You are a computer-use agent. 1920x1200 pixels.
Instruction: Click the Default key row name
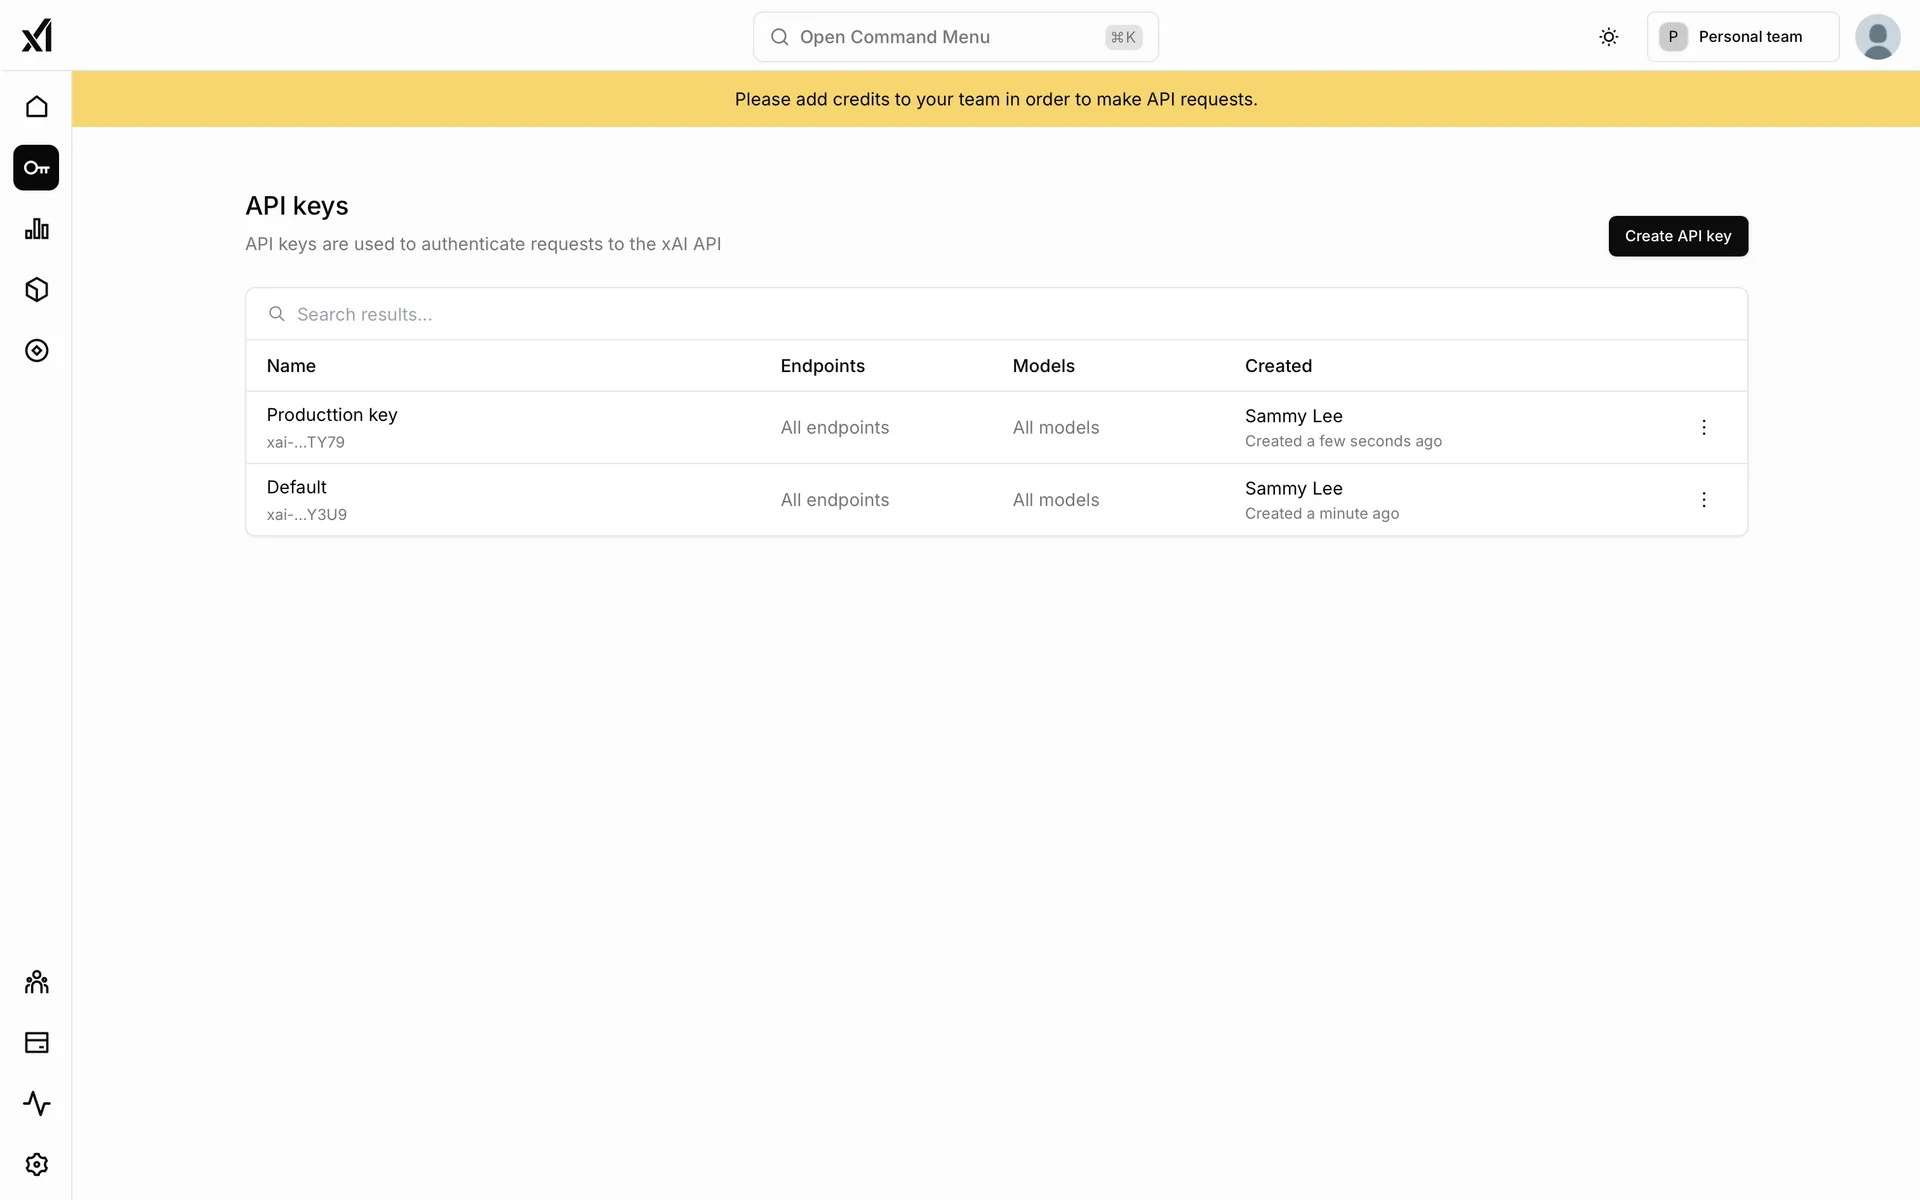[296, 488]
